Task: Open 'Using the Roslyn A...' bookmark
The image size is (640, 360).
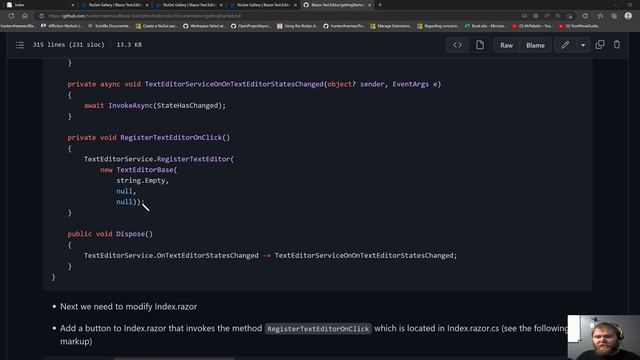Action: click(297, 26)
